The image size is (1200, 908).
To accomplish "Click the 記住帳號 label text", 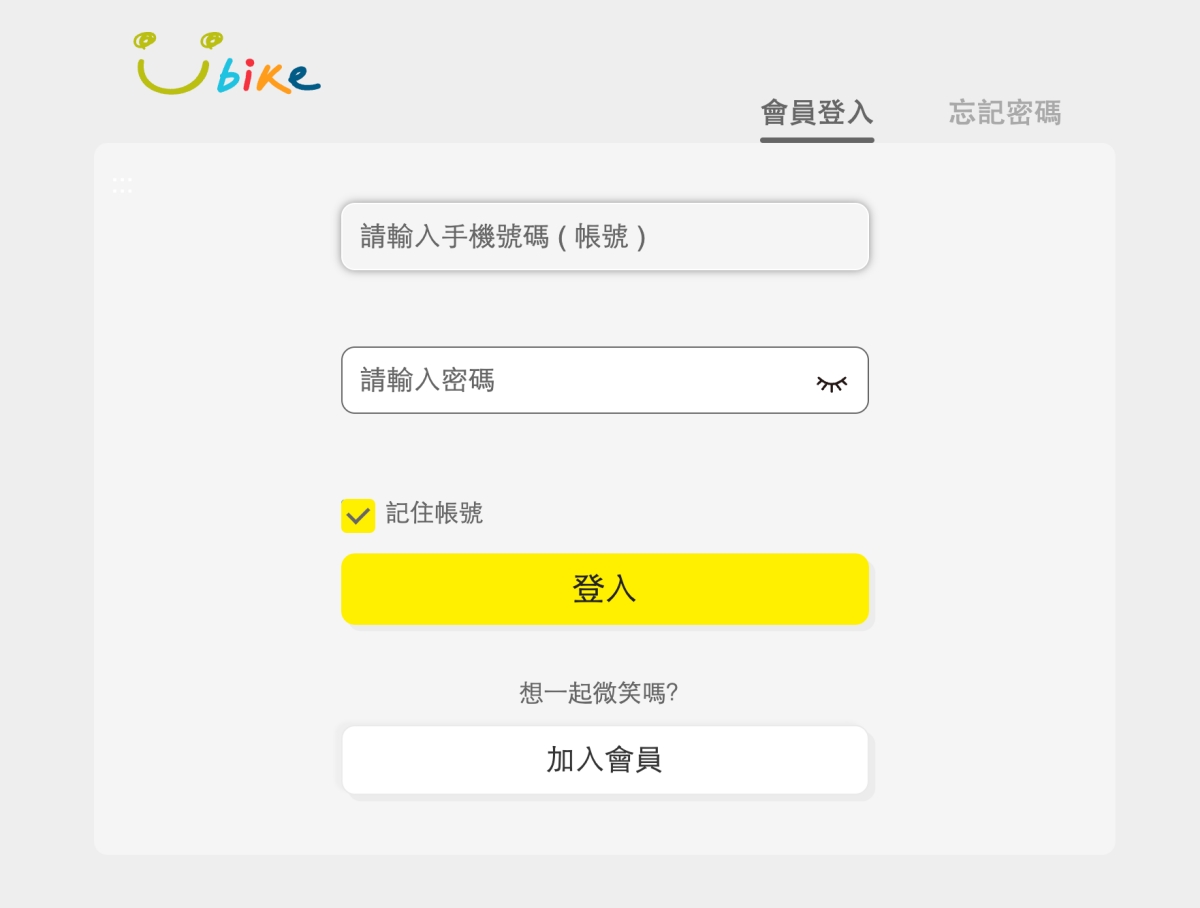I will pyautogui.click(x=434, y=514).
